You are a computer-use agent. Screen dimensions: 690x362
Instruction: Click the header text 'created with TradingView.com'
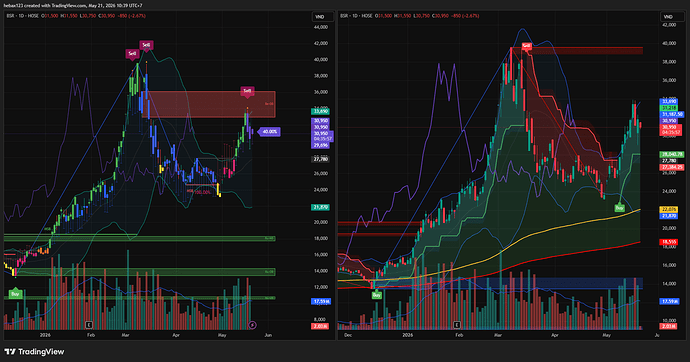pos(56,6)
